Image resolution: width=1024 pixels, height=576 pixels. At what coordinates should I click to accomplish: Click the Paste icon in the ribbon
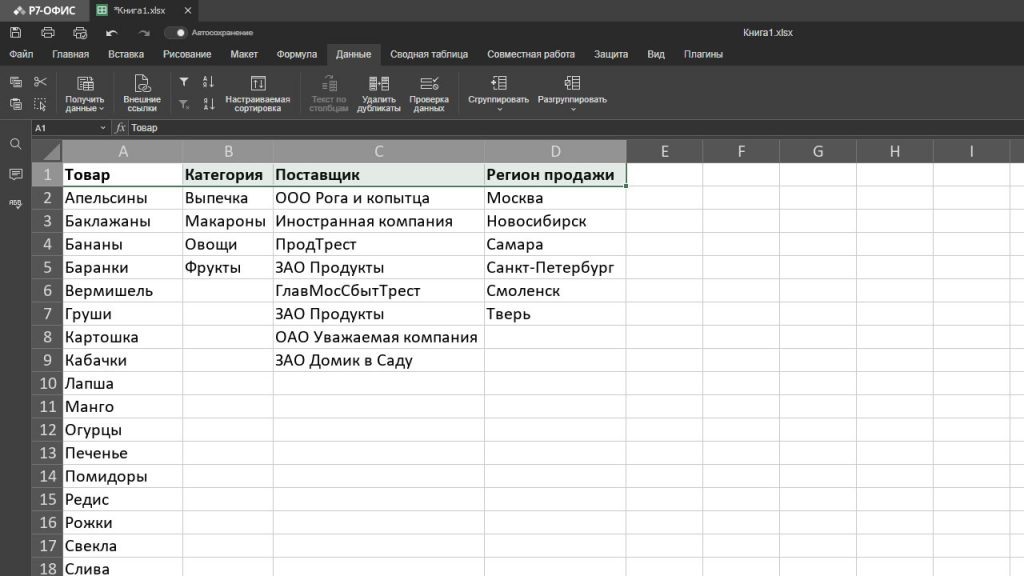click(16, 104)
